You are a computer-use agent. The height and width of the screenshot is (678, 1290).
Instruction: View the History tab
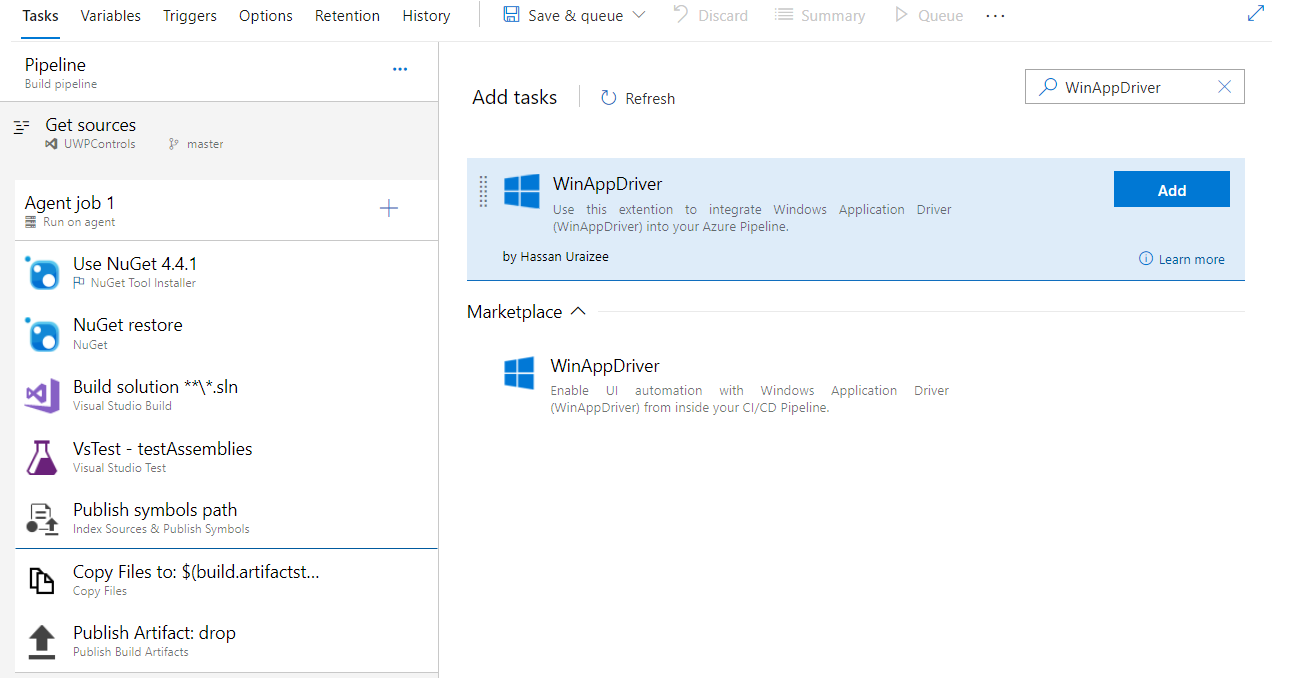pyautogui.click(x=426, y=16)
